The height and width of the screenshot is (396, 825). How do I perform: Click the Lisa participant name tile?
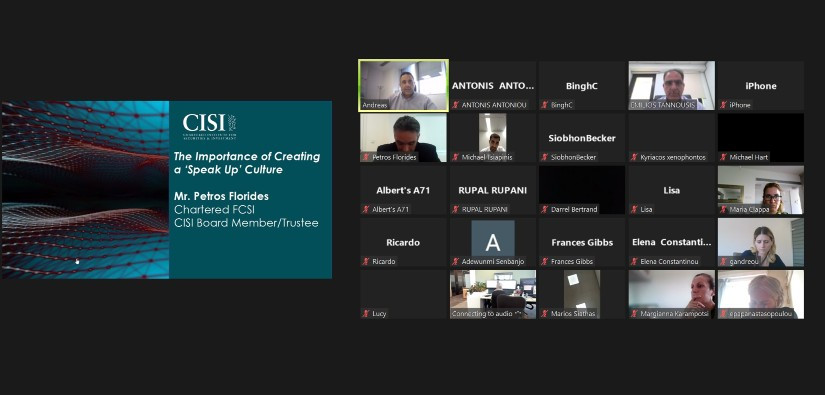coord(671,190)
